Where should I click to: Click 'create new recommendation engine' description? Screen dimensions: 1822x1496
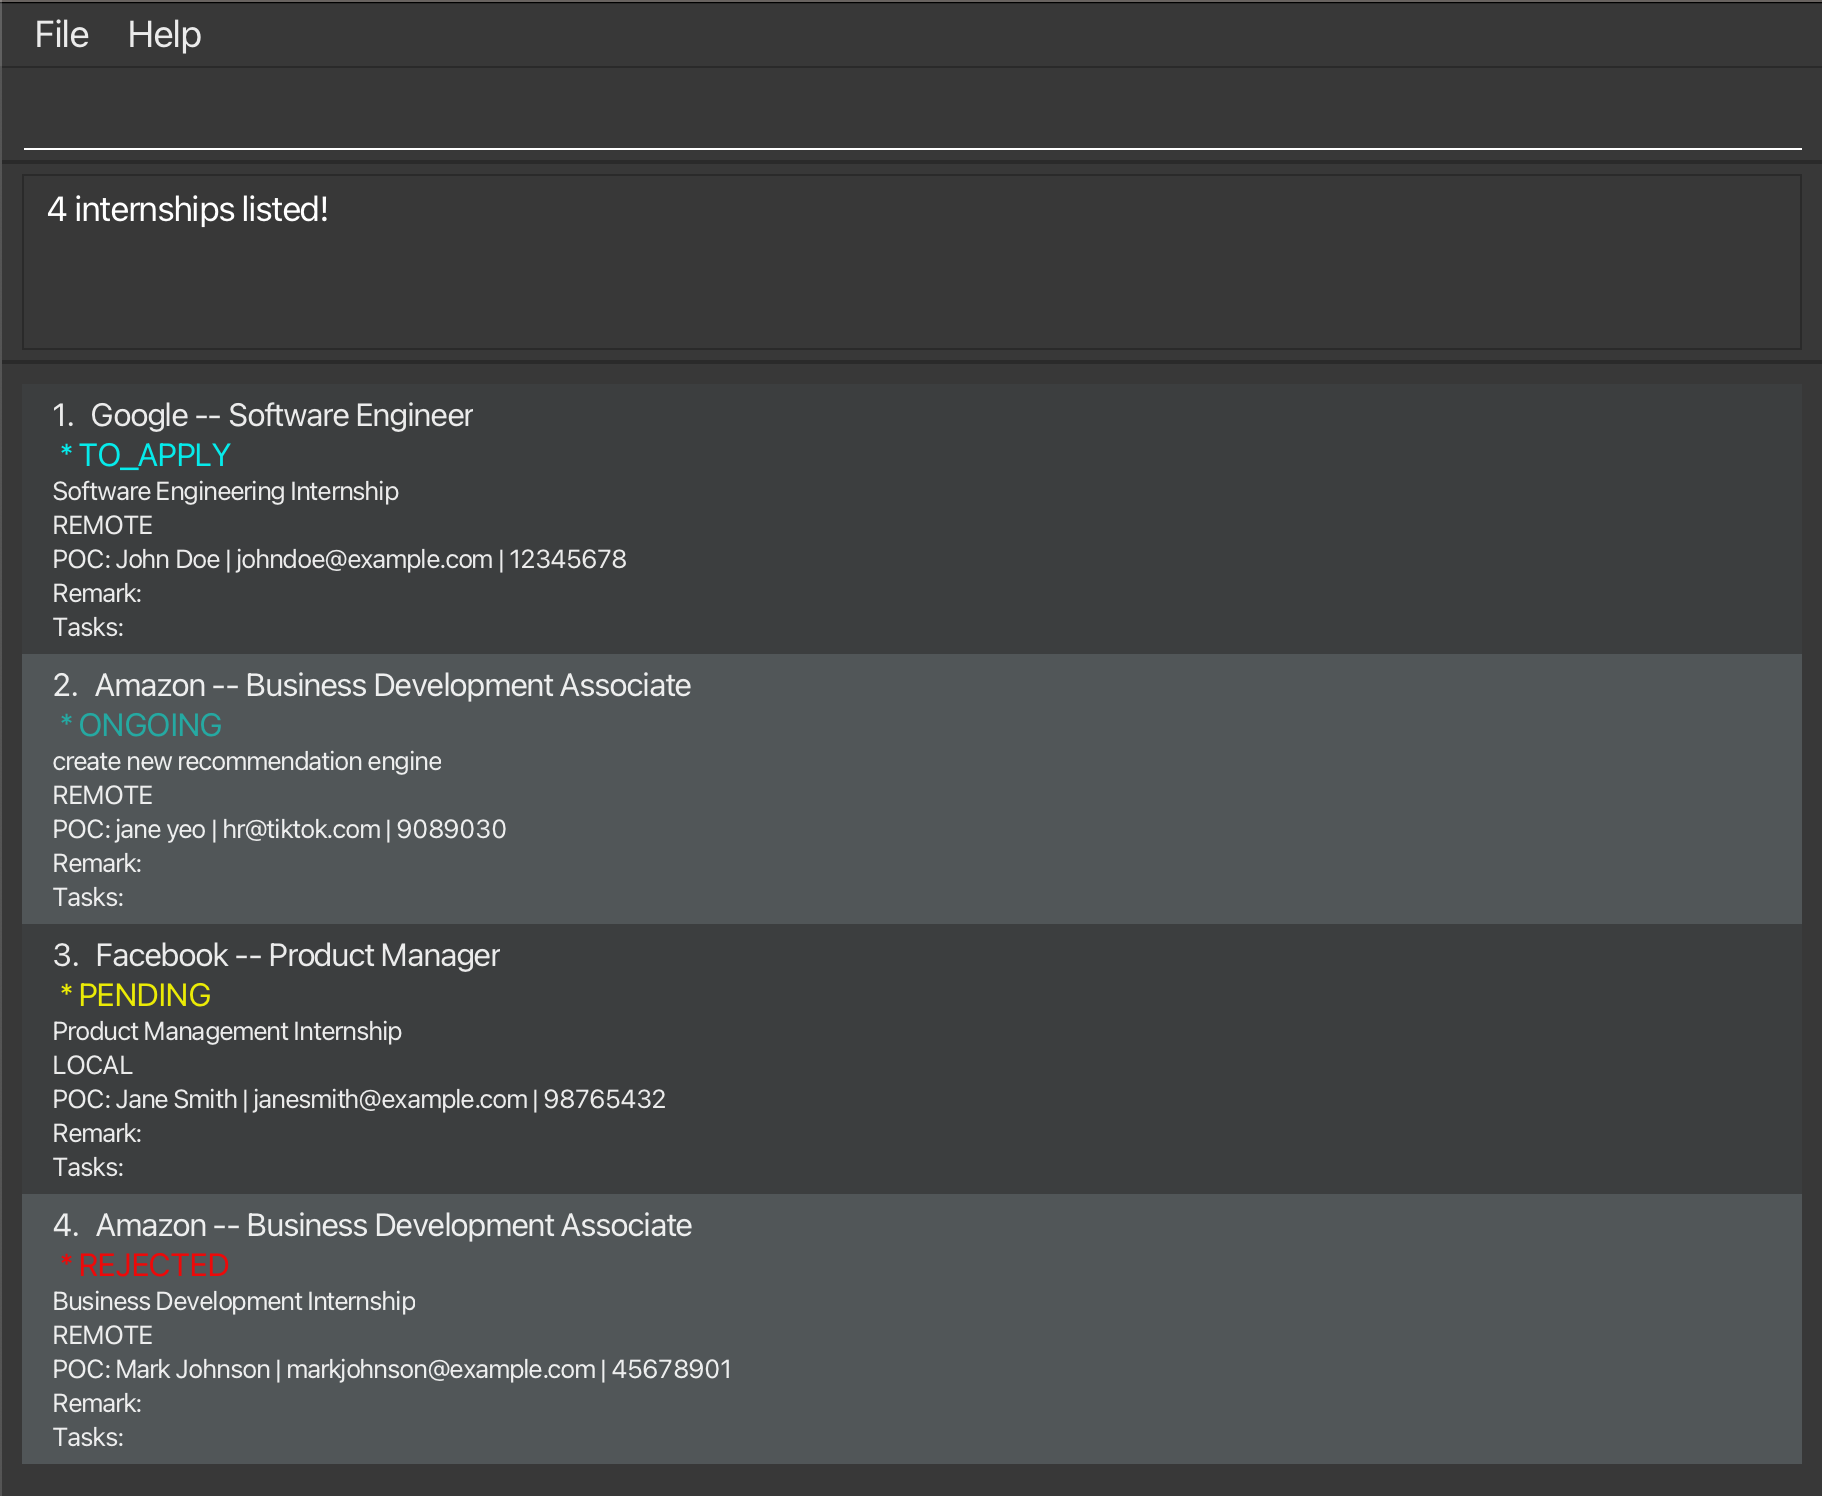[x=247, y=761]
